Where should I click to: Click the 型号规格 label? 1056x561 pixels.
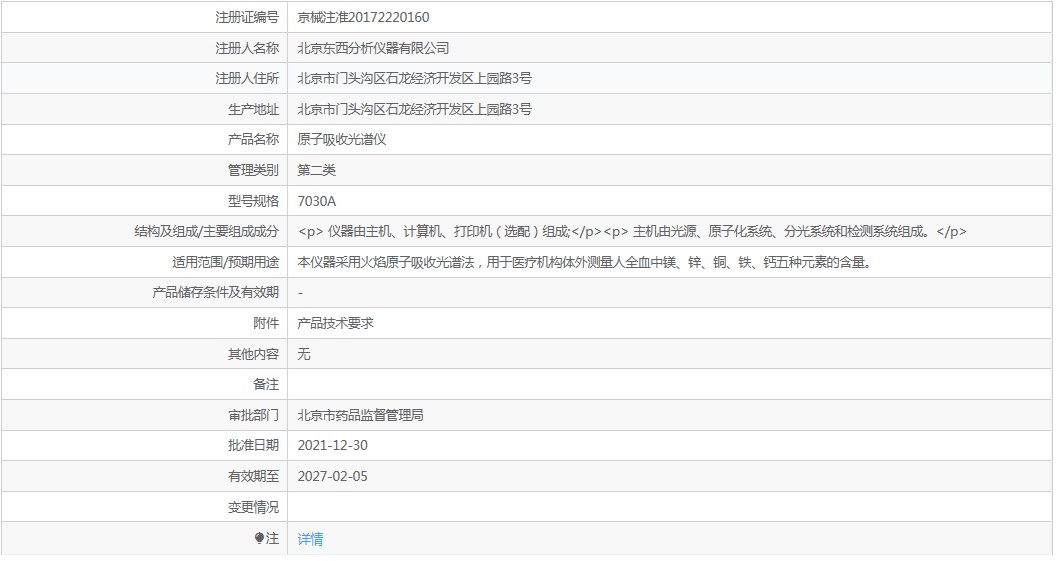(x=253, y=201)
